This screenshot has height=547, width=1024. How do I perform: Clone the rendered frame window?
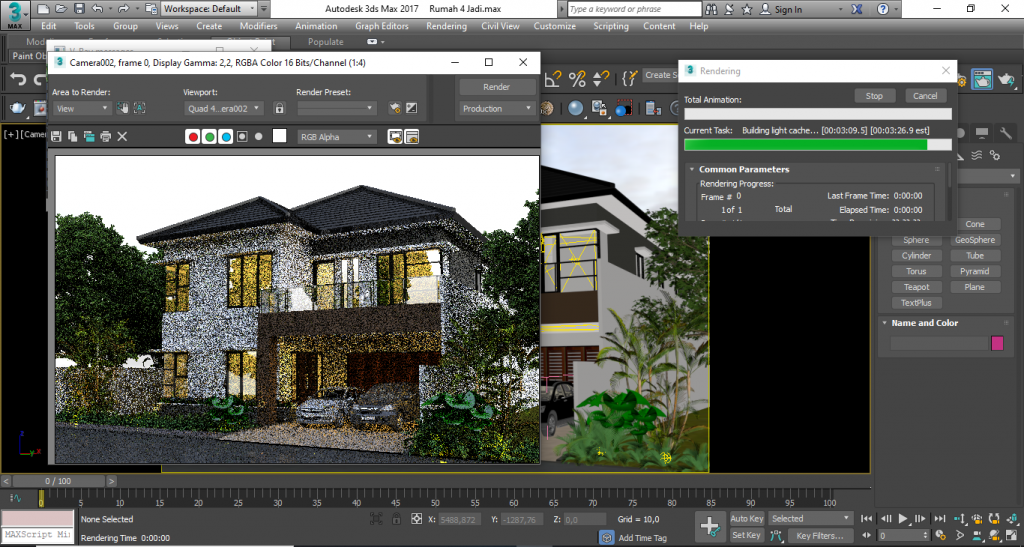click(89, 136)
